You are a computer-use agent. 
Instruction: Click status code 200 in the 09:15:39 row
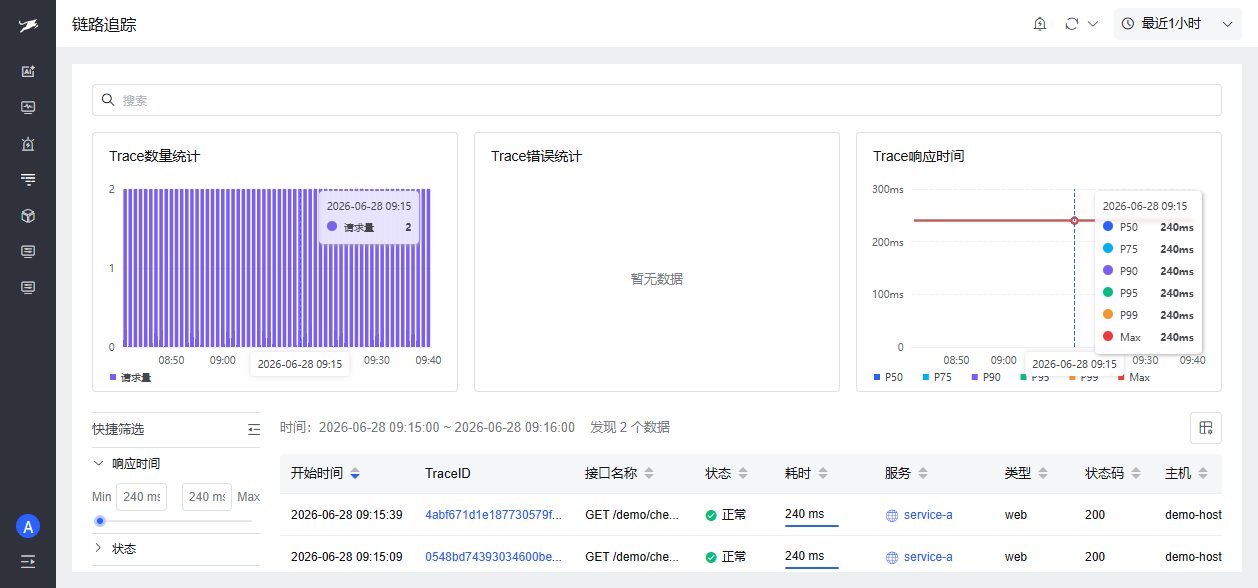[x=1095, y=515]
